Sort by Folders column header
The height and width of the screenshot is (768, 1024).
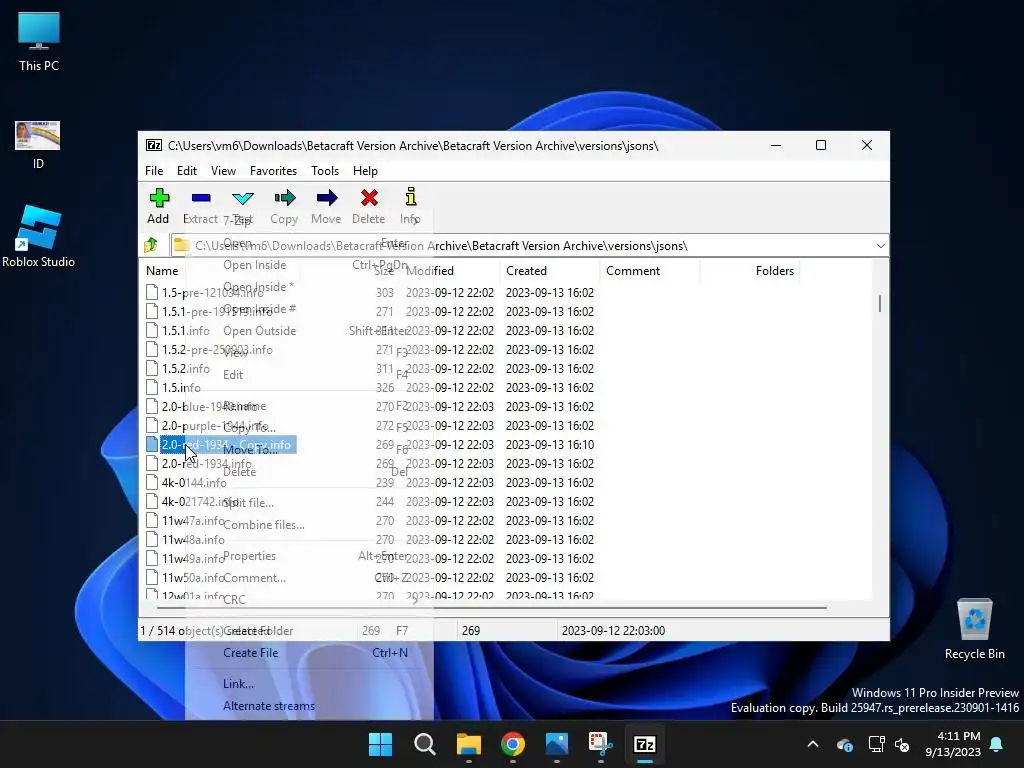point(775,270)
